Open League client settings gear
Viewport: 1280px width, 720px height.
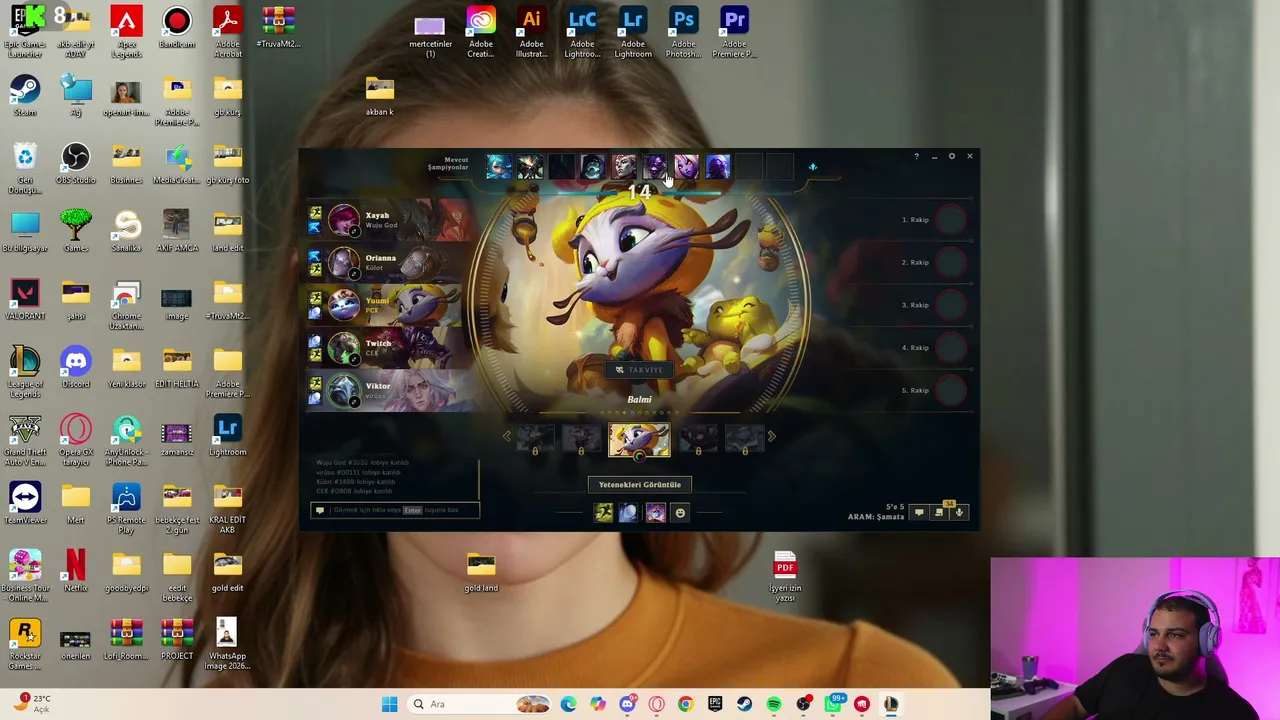[x=952, y=156]
